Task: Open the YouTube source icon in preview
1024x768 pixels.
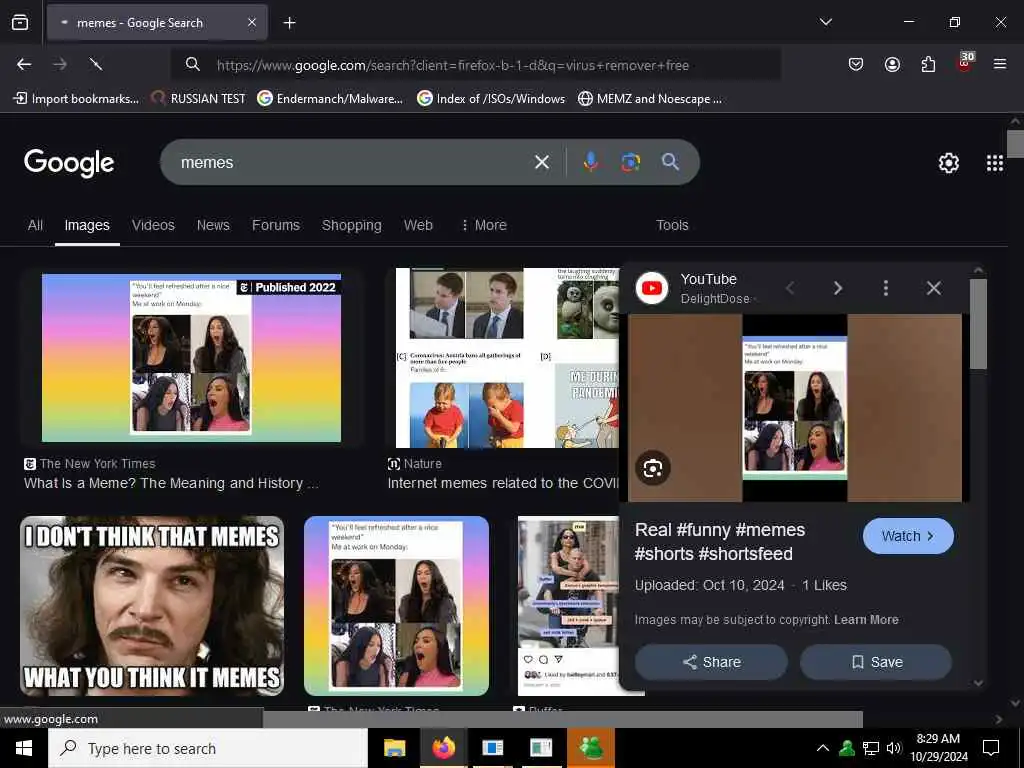Action: pyautogui.click(x=652, y=288)
